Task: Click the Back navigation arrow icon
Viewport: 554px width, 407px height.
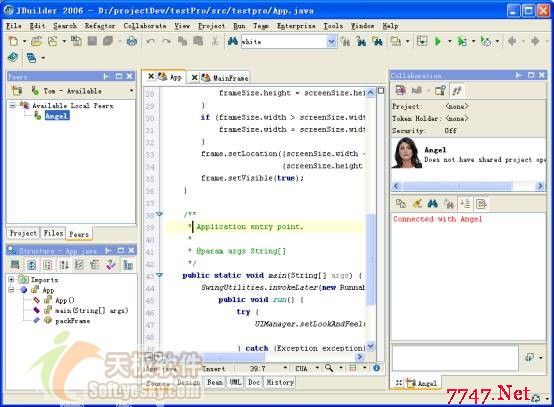Action: click(x=512, y=41)
